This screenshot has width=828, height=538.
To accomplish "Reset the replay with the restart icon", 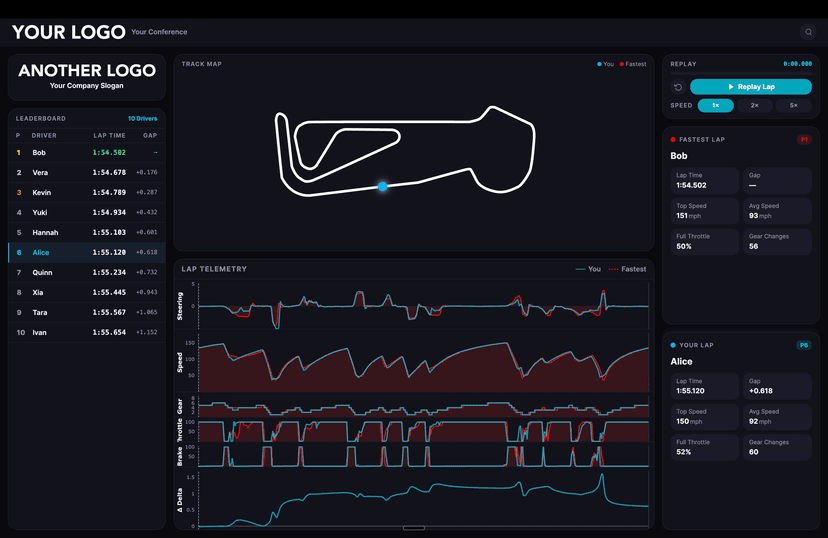I will [678, 87].
